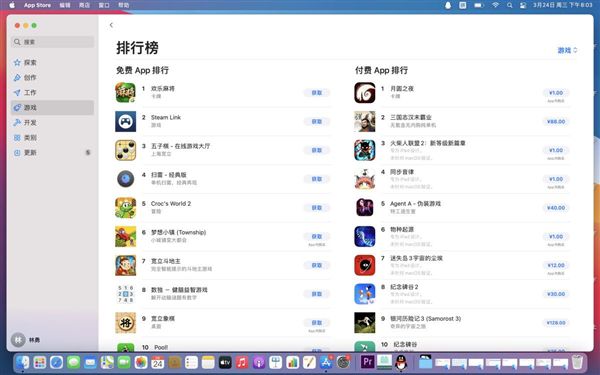Open the 编辑 menu
The image size is (600, 375).
pyautogui.click(x=65, y=5)
